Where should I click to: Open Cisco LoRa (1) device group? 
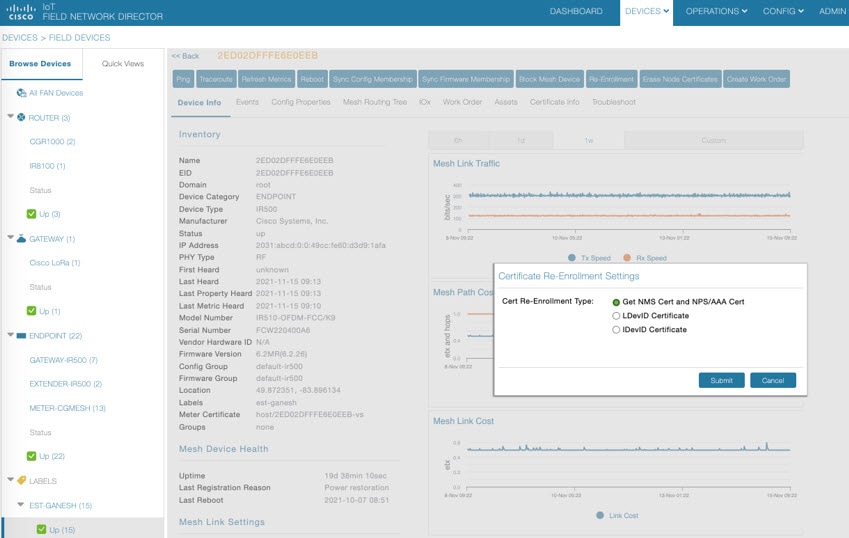55,263
